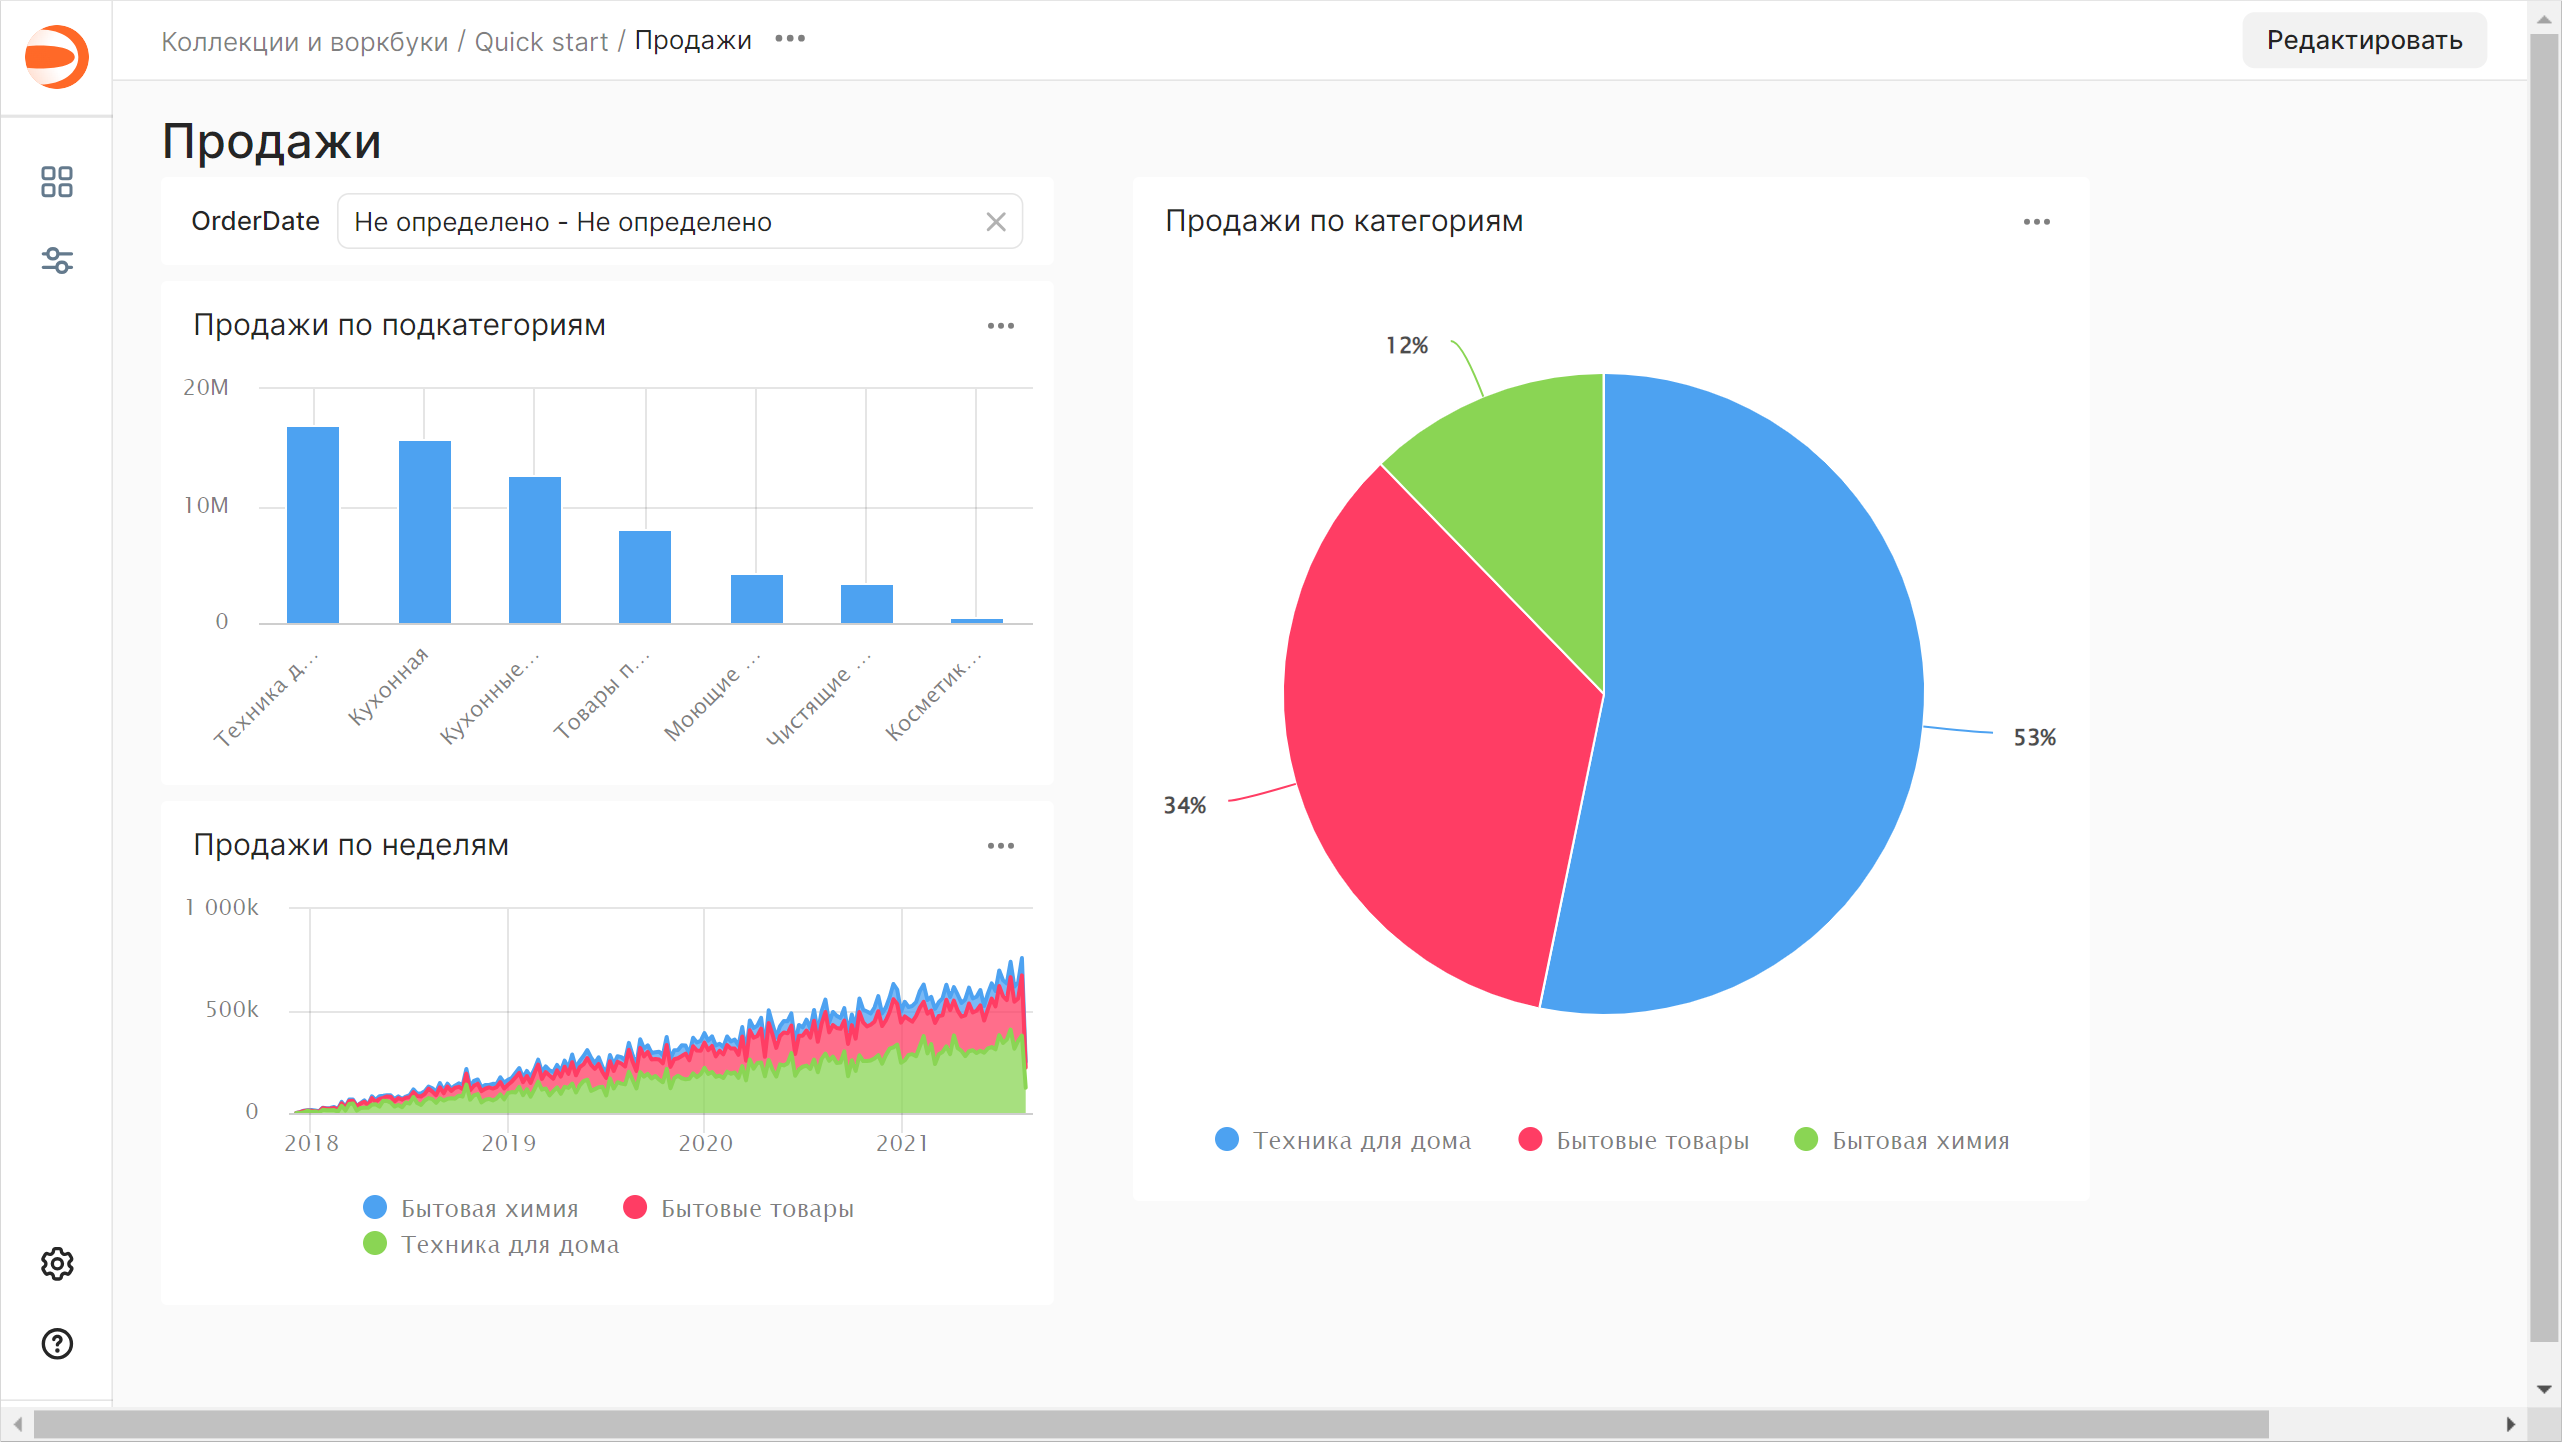Screen dimensions: 2562x1442
Task: Click the Редактировать button
Action: 2364,40
